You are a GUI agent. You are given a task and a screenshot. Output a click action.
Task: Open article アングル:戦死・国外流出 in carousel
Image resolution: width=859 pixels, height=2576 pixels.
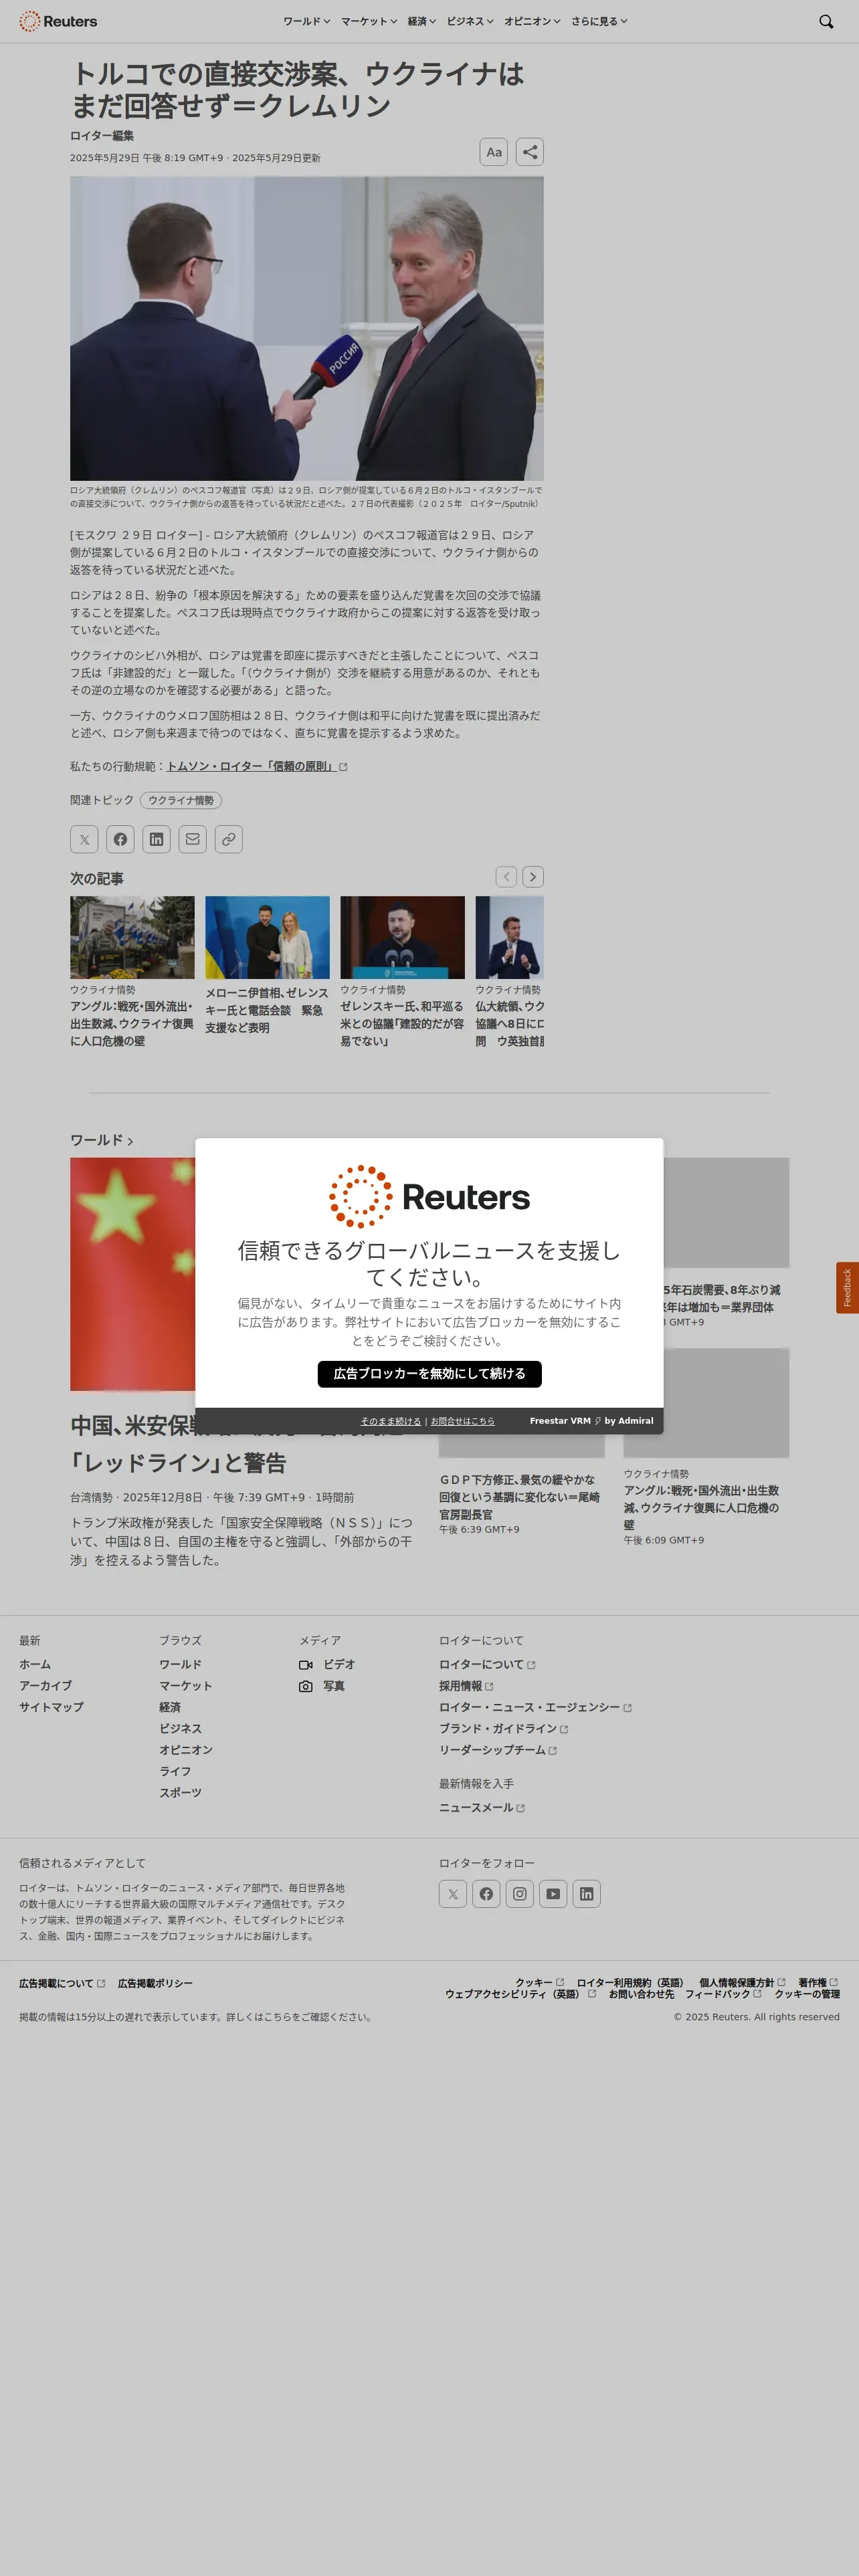click(x=132, y=1024)
